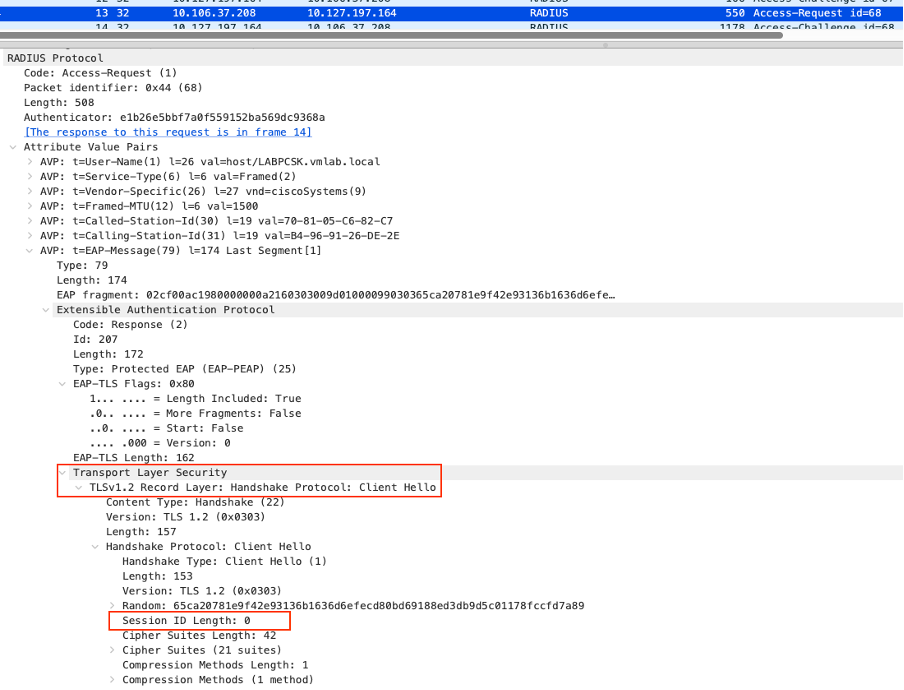
Task: Open the response in frame 14 link
Action: click(168, 132)
